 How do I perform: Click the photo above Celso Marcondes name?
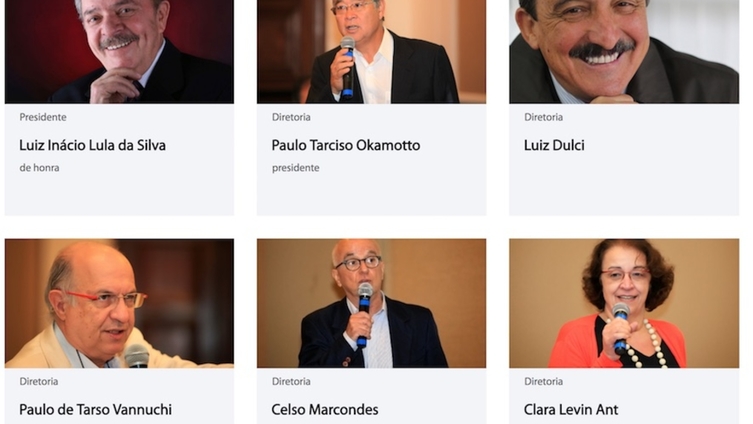point(371,303)
